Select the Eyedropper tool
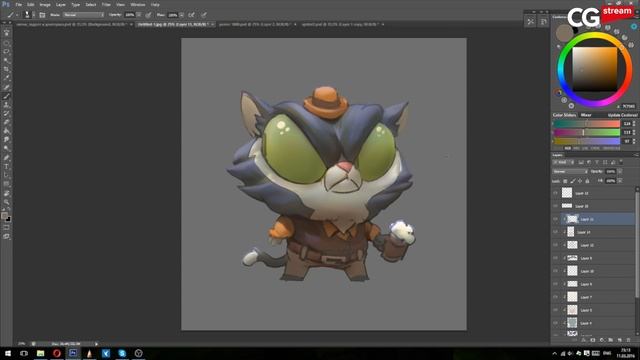Viewport: 640px width, 360px height. (6, 78)
